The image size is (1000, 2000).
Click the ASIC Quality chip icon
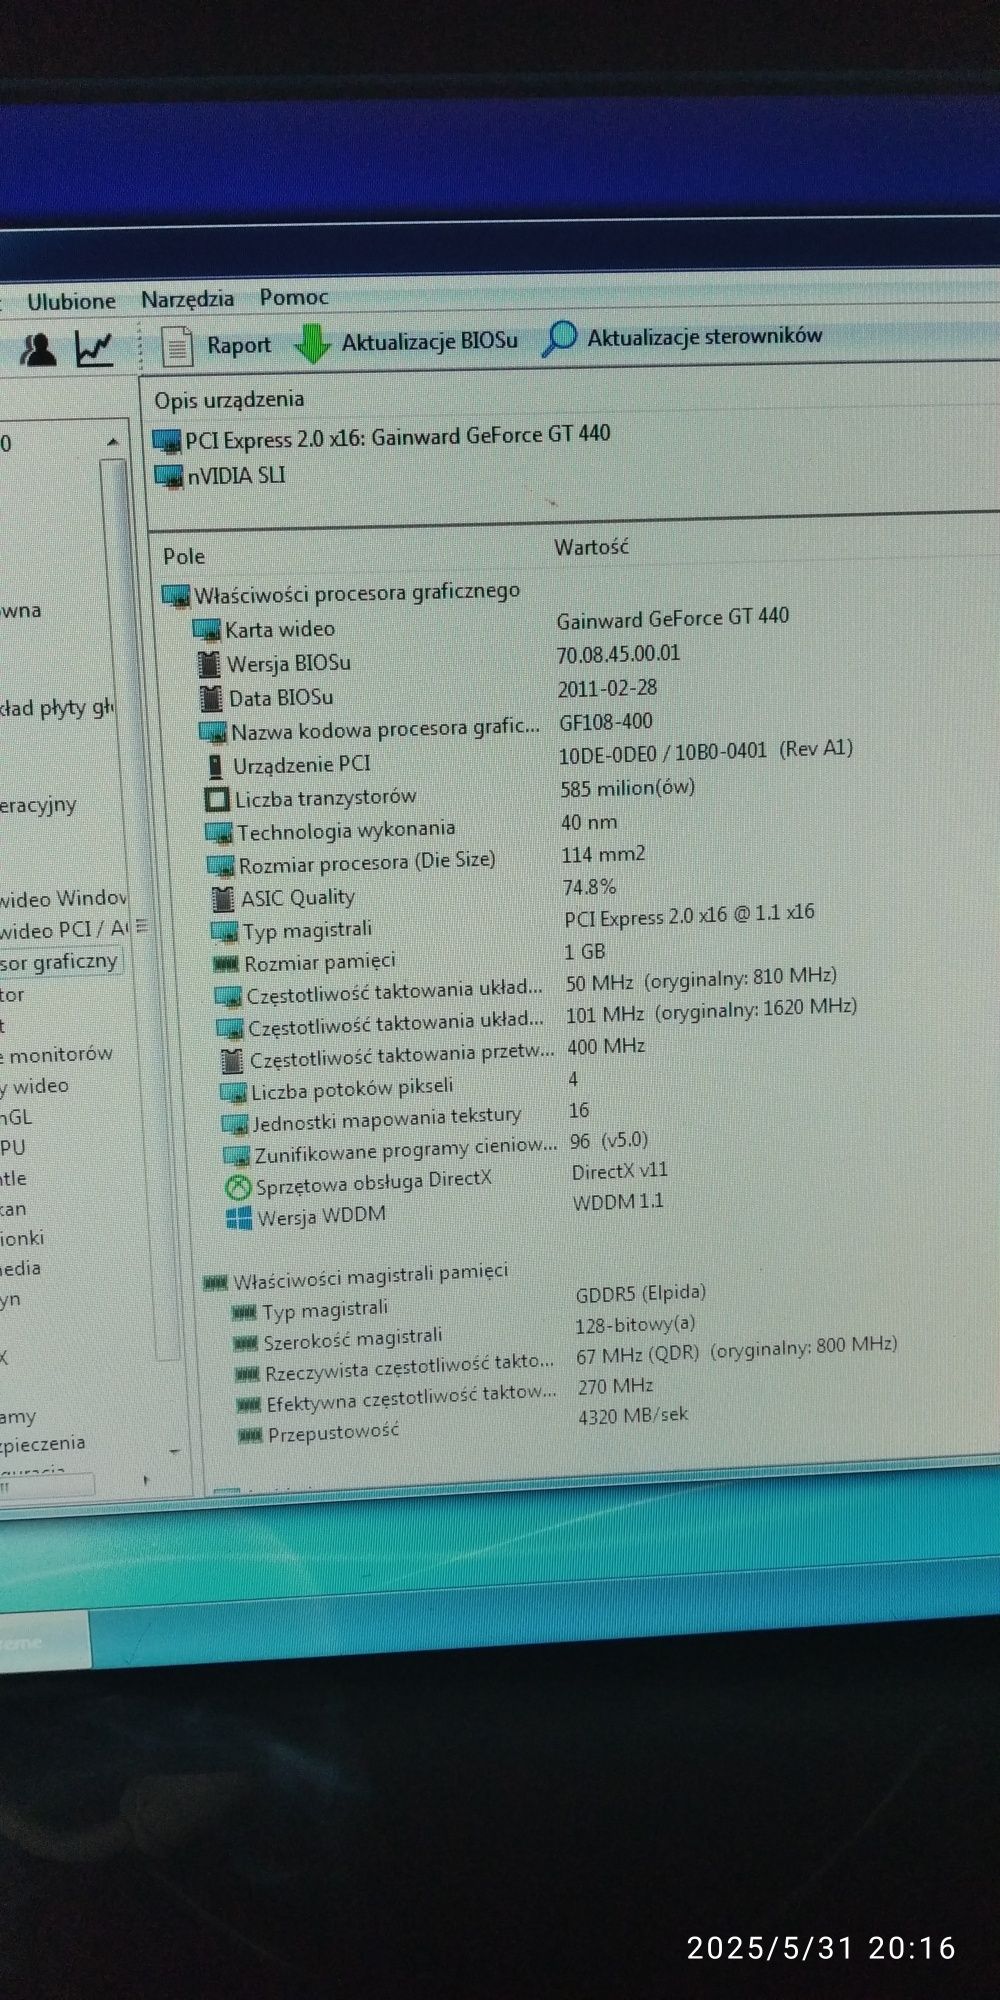(223, 899)
